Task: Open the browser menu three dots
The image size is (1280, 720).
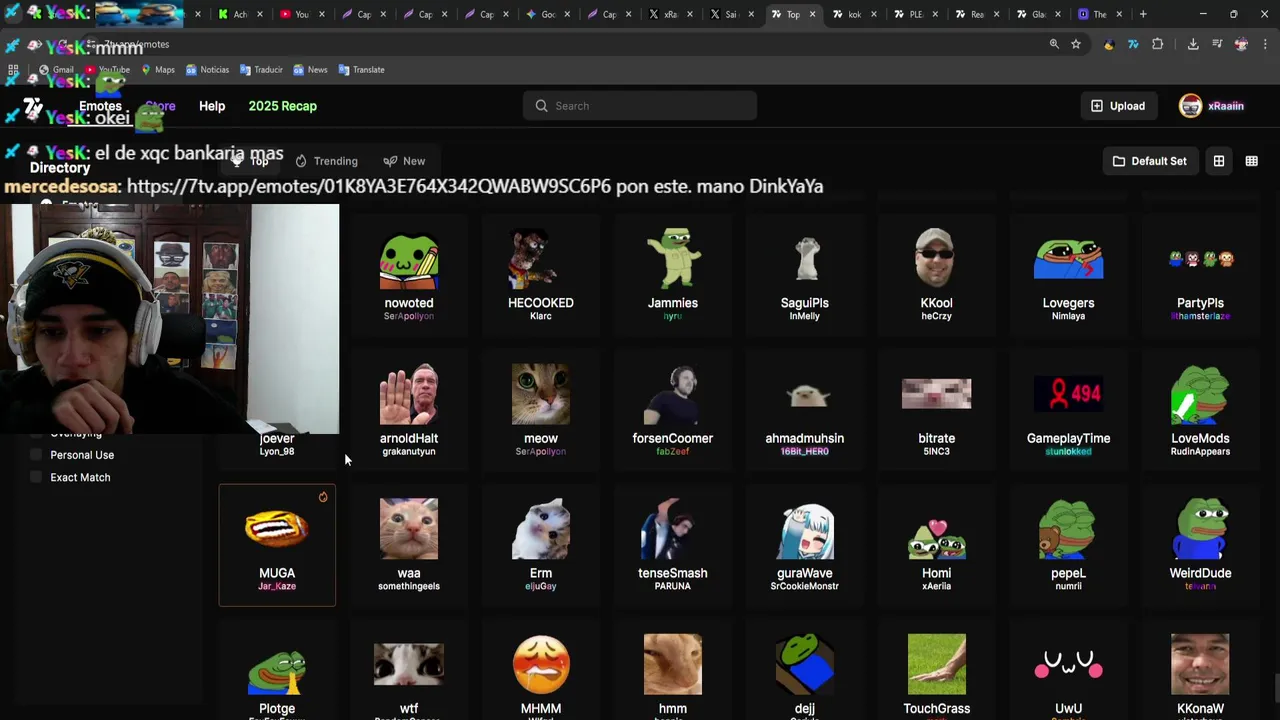Action: click(1266, 44)
